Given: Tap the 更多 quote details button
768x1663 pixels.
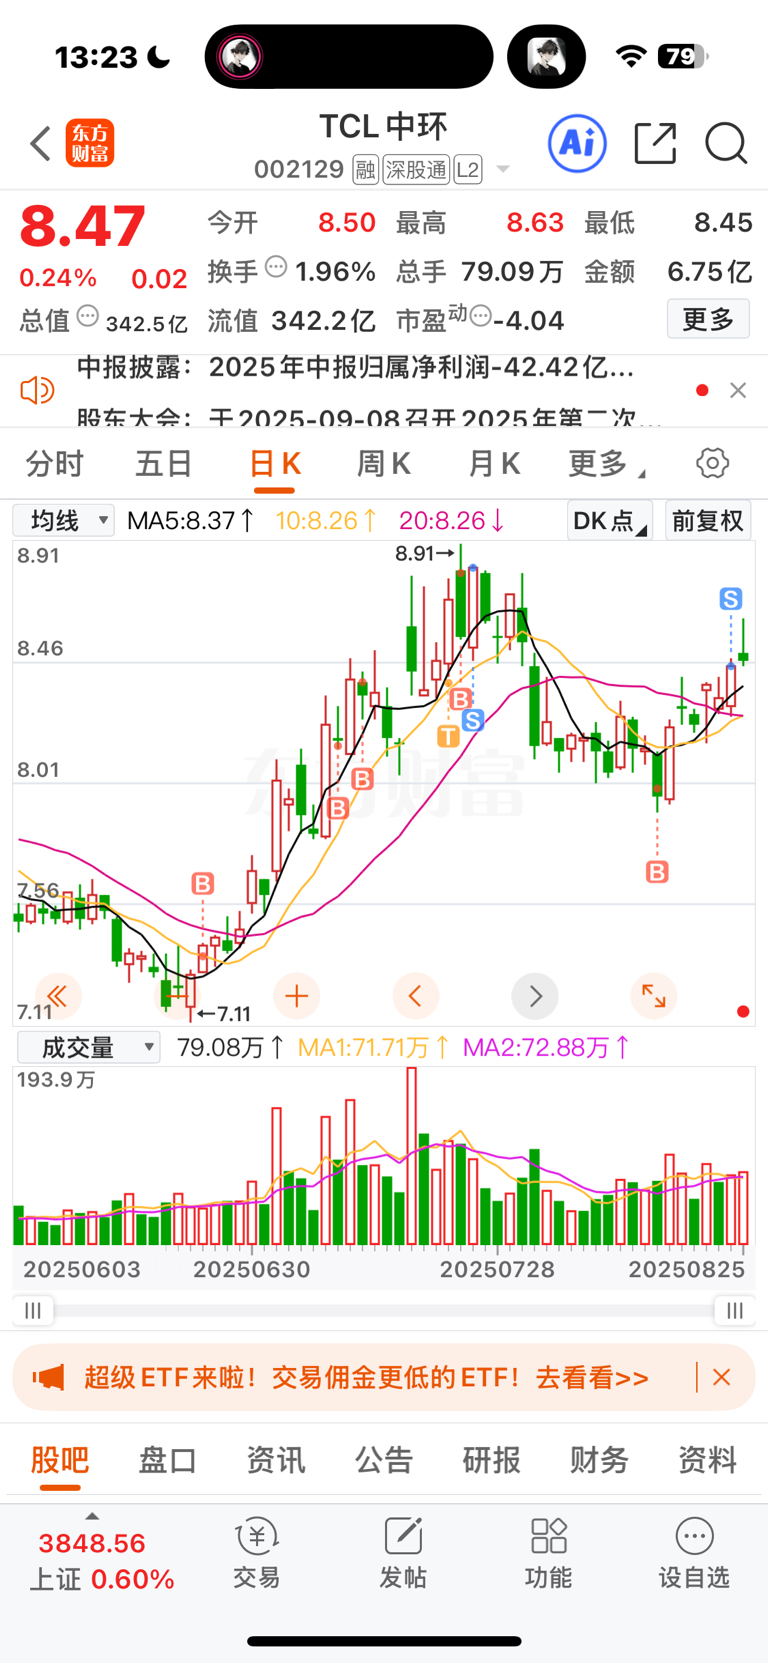Looking at the screenshot, I should coord(708,319).
